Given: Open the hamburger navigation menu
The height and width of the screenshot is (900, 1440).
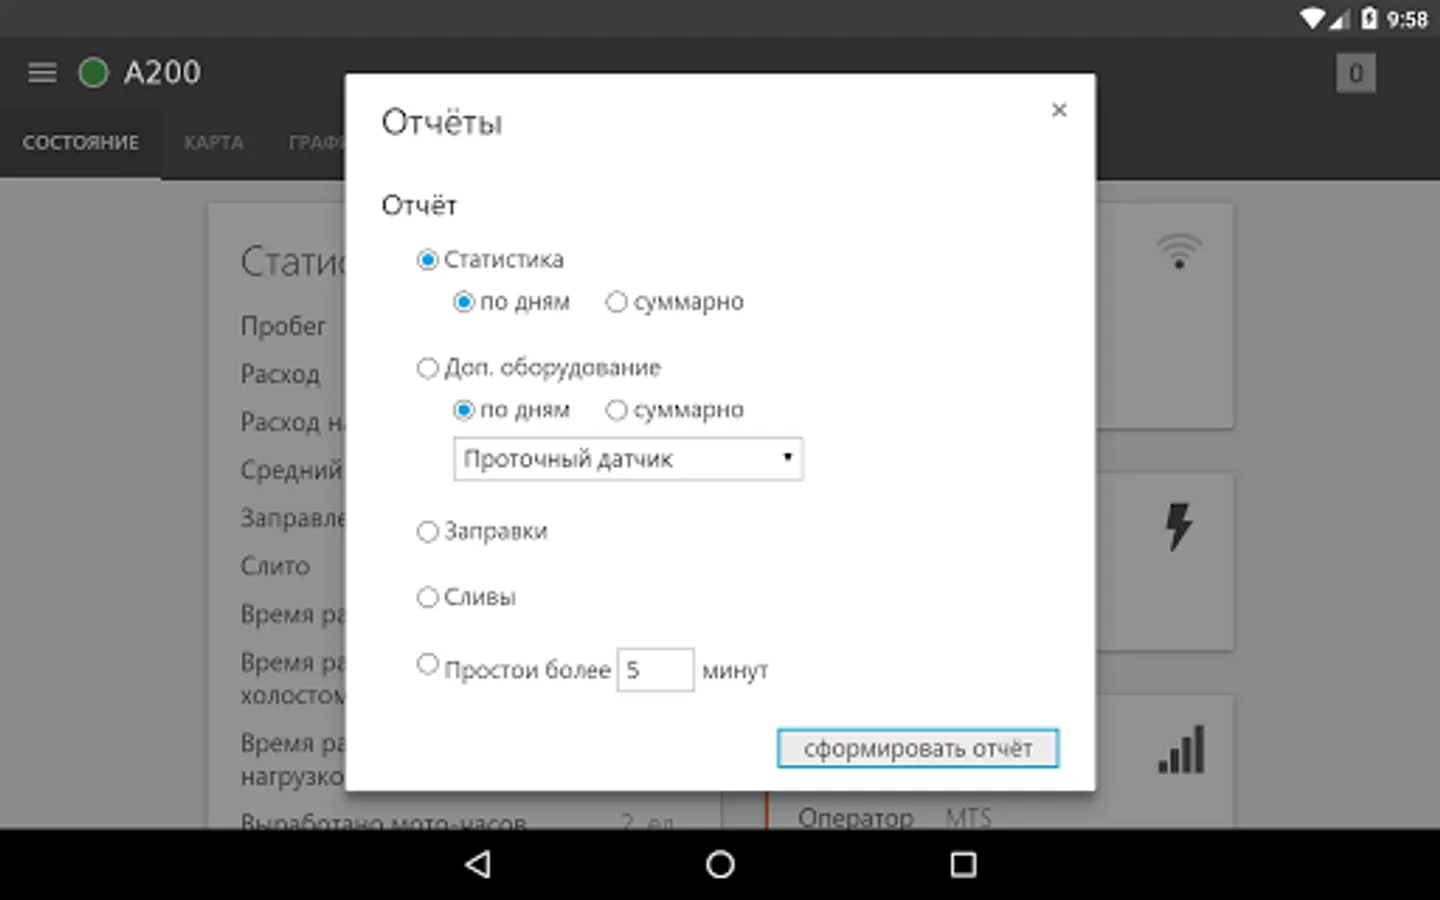Looking at the screenshot, I should [x=42, y=72].
